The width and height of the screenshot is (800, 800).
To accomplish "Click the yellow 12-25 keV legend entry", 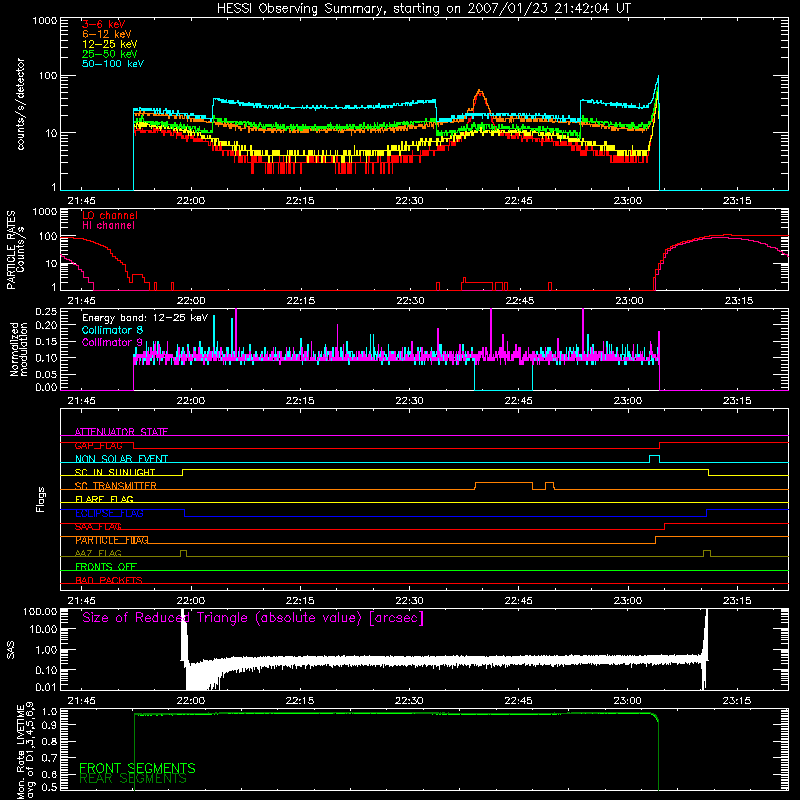I will click(x=110, y=44).
